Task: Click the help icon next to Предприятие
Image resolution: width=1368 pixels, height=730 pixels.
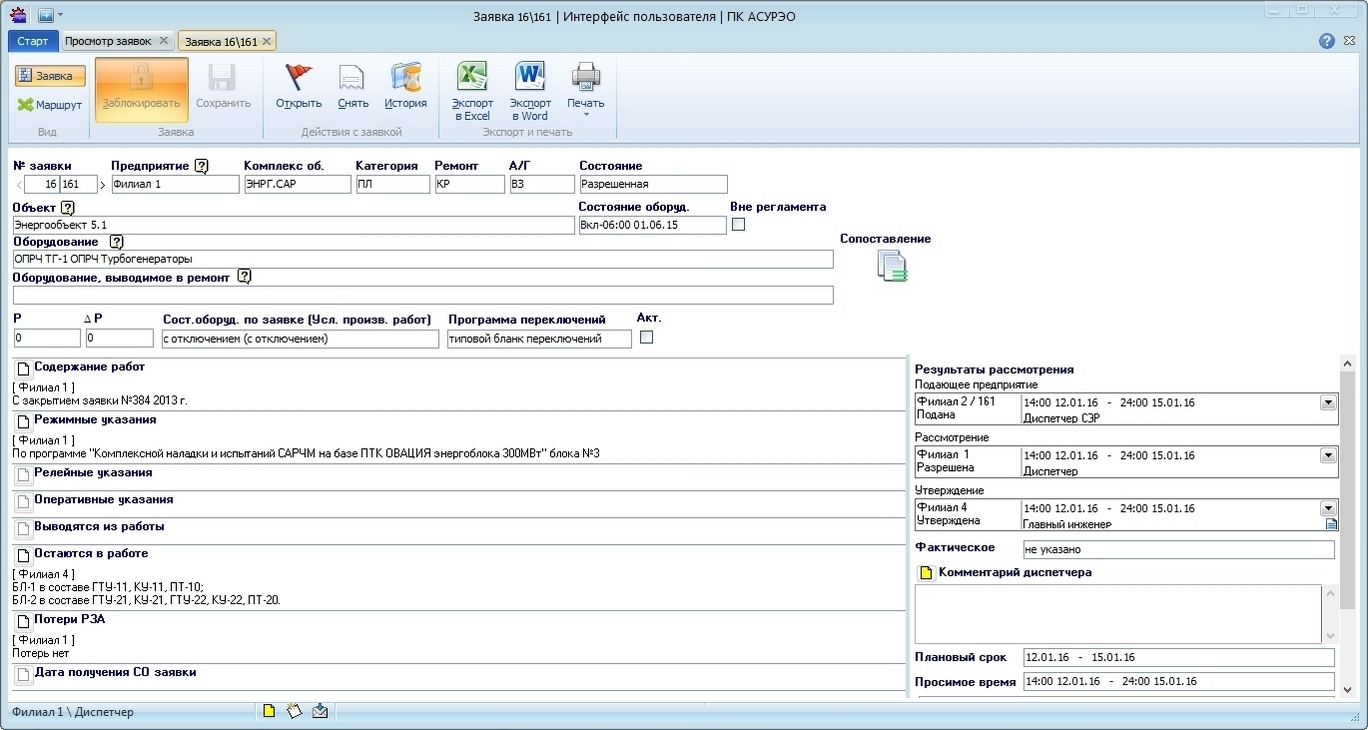Action: tap(202, 166)
